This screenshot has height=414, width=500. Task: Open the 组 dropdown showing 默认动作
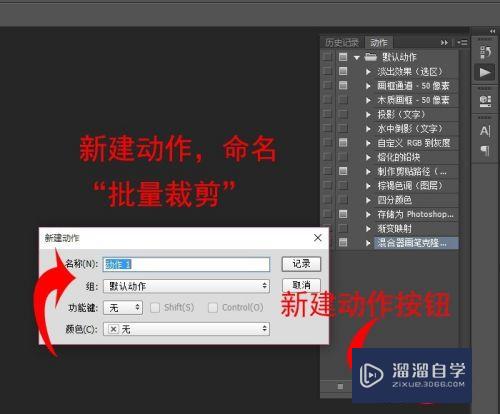tap(186, 286)
